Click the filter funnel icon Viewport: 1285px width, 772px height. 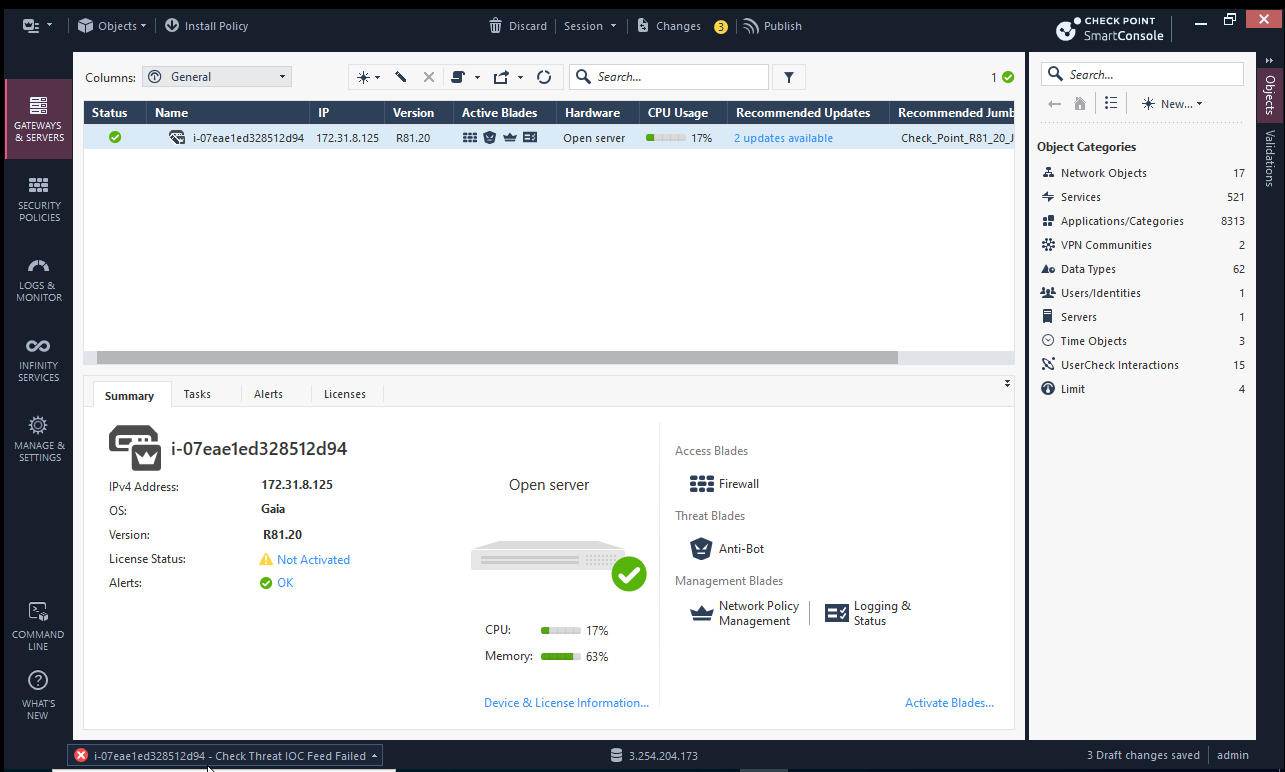(x=789, y=77)
